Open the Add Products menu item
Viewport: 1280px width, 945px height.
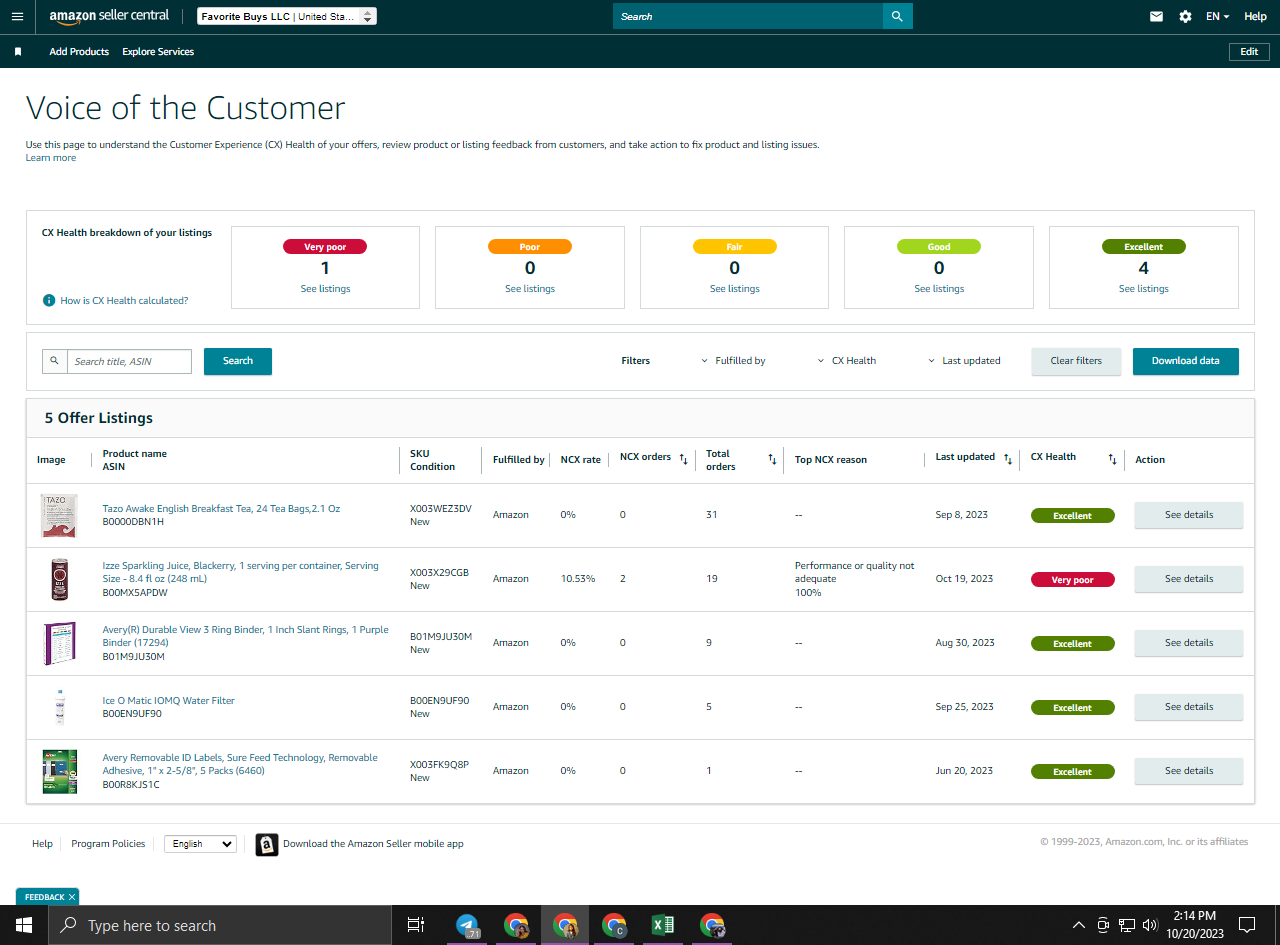79,52
